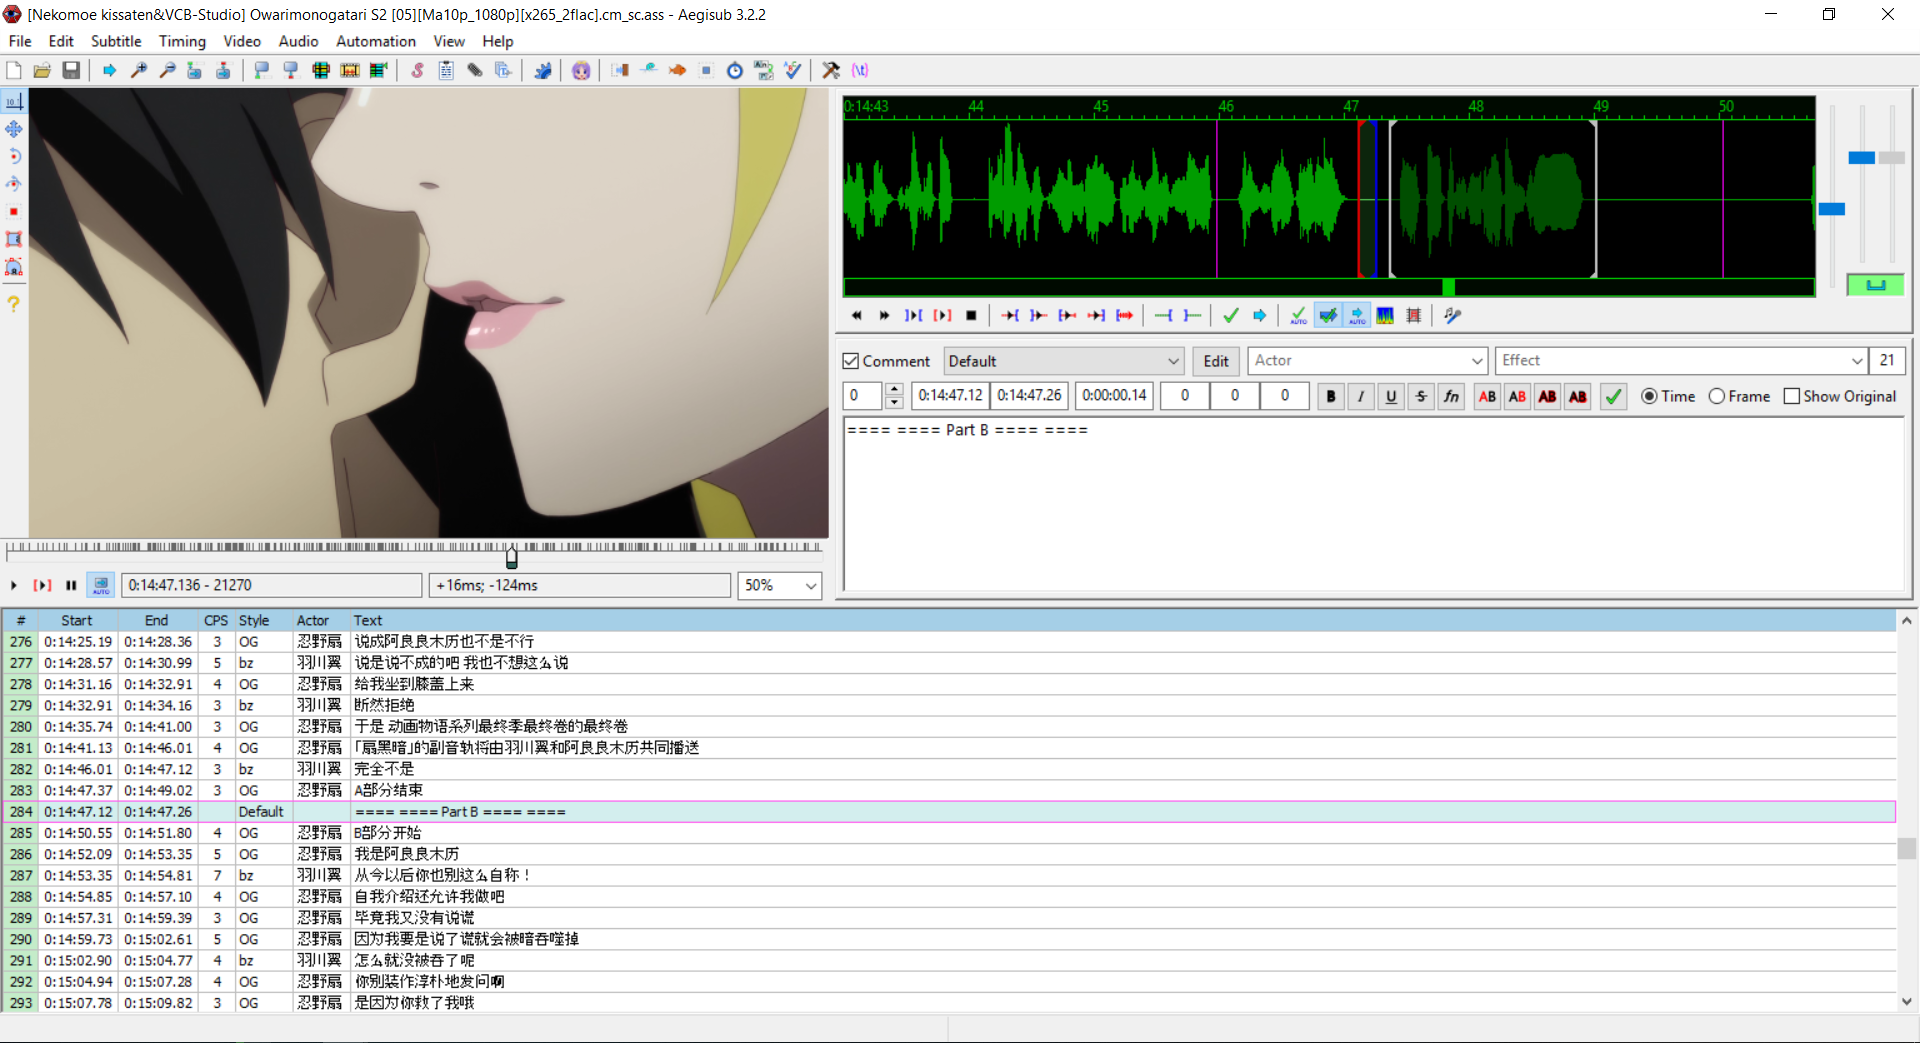The height and width of the screenshot is (1043, 1920).
Task: Click the start time field 0:14:47.12
Action: pyautogui.click(x=950, y=396)
